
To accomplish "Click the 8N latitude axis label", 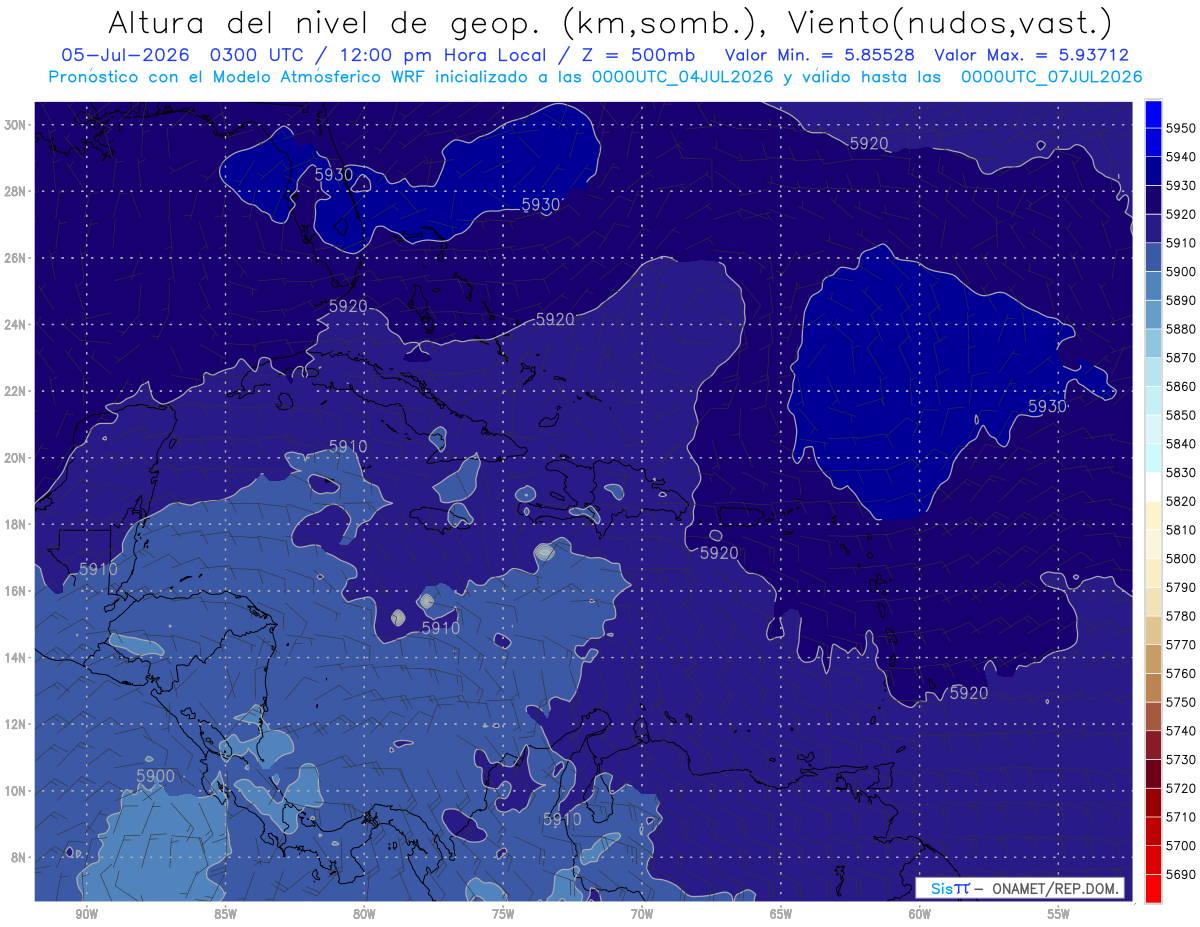I will 17,858.
